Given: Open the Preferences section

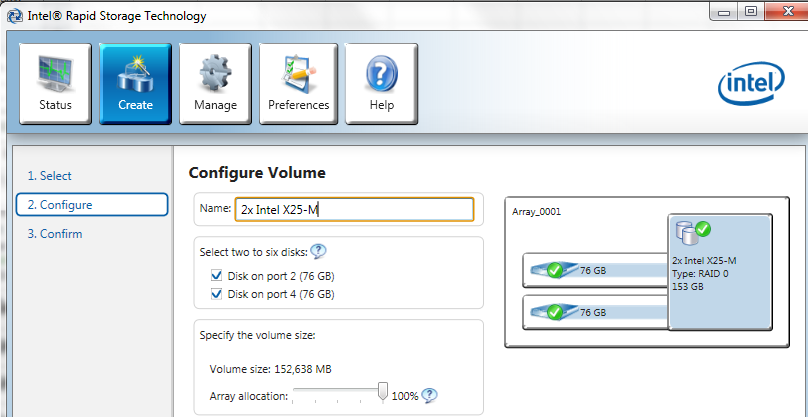Looking at the screenshot, I should [298, 84].
